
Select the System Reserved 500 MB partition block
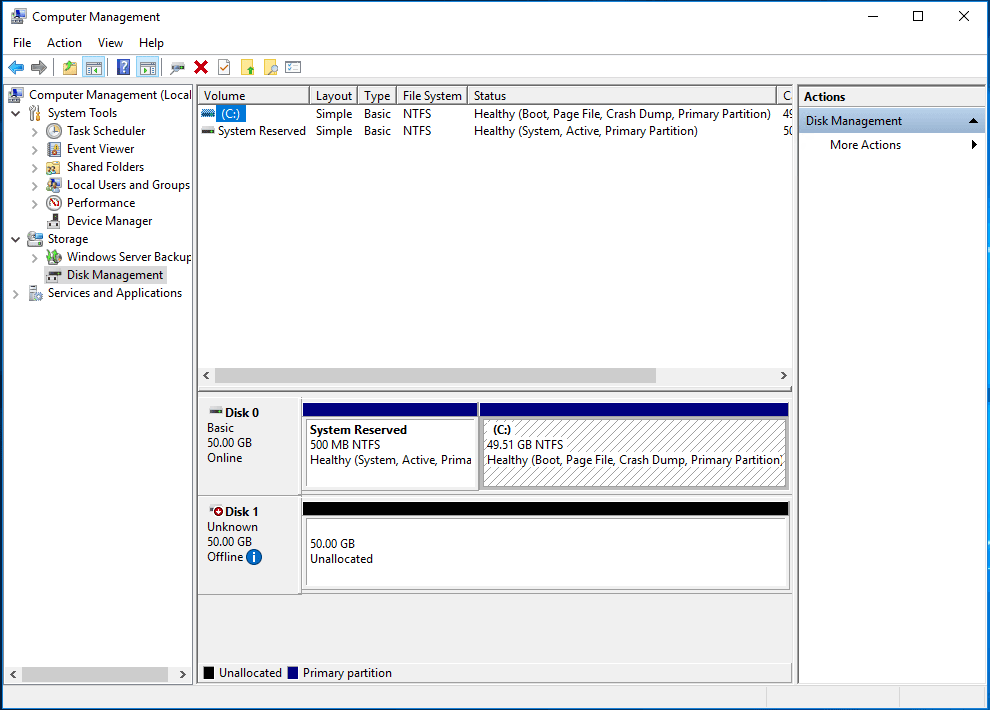[390, 446]
